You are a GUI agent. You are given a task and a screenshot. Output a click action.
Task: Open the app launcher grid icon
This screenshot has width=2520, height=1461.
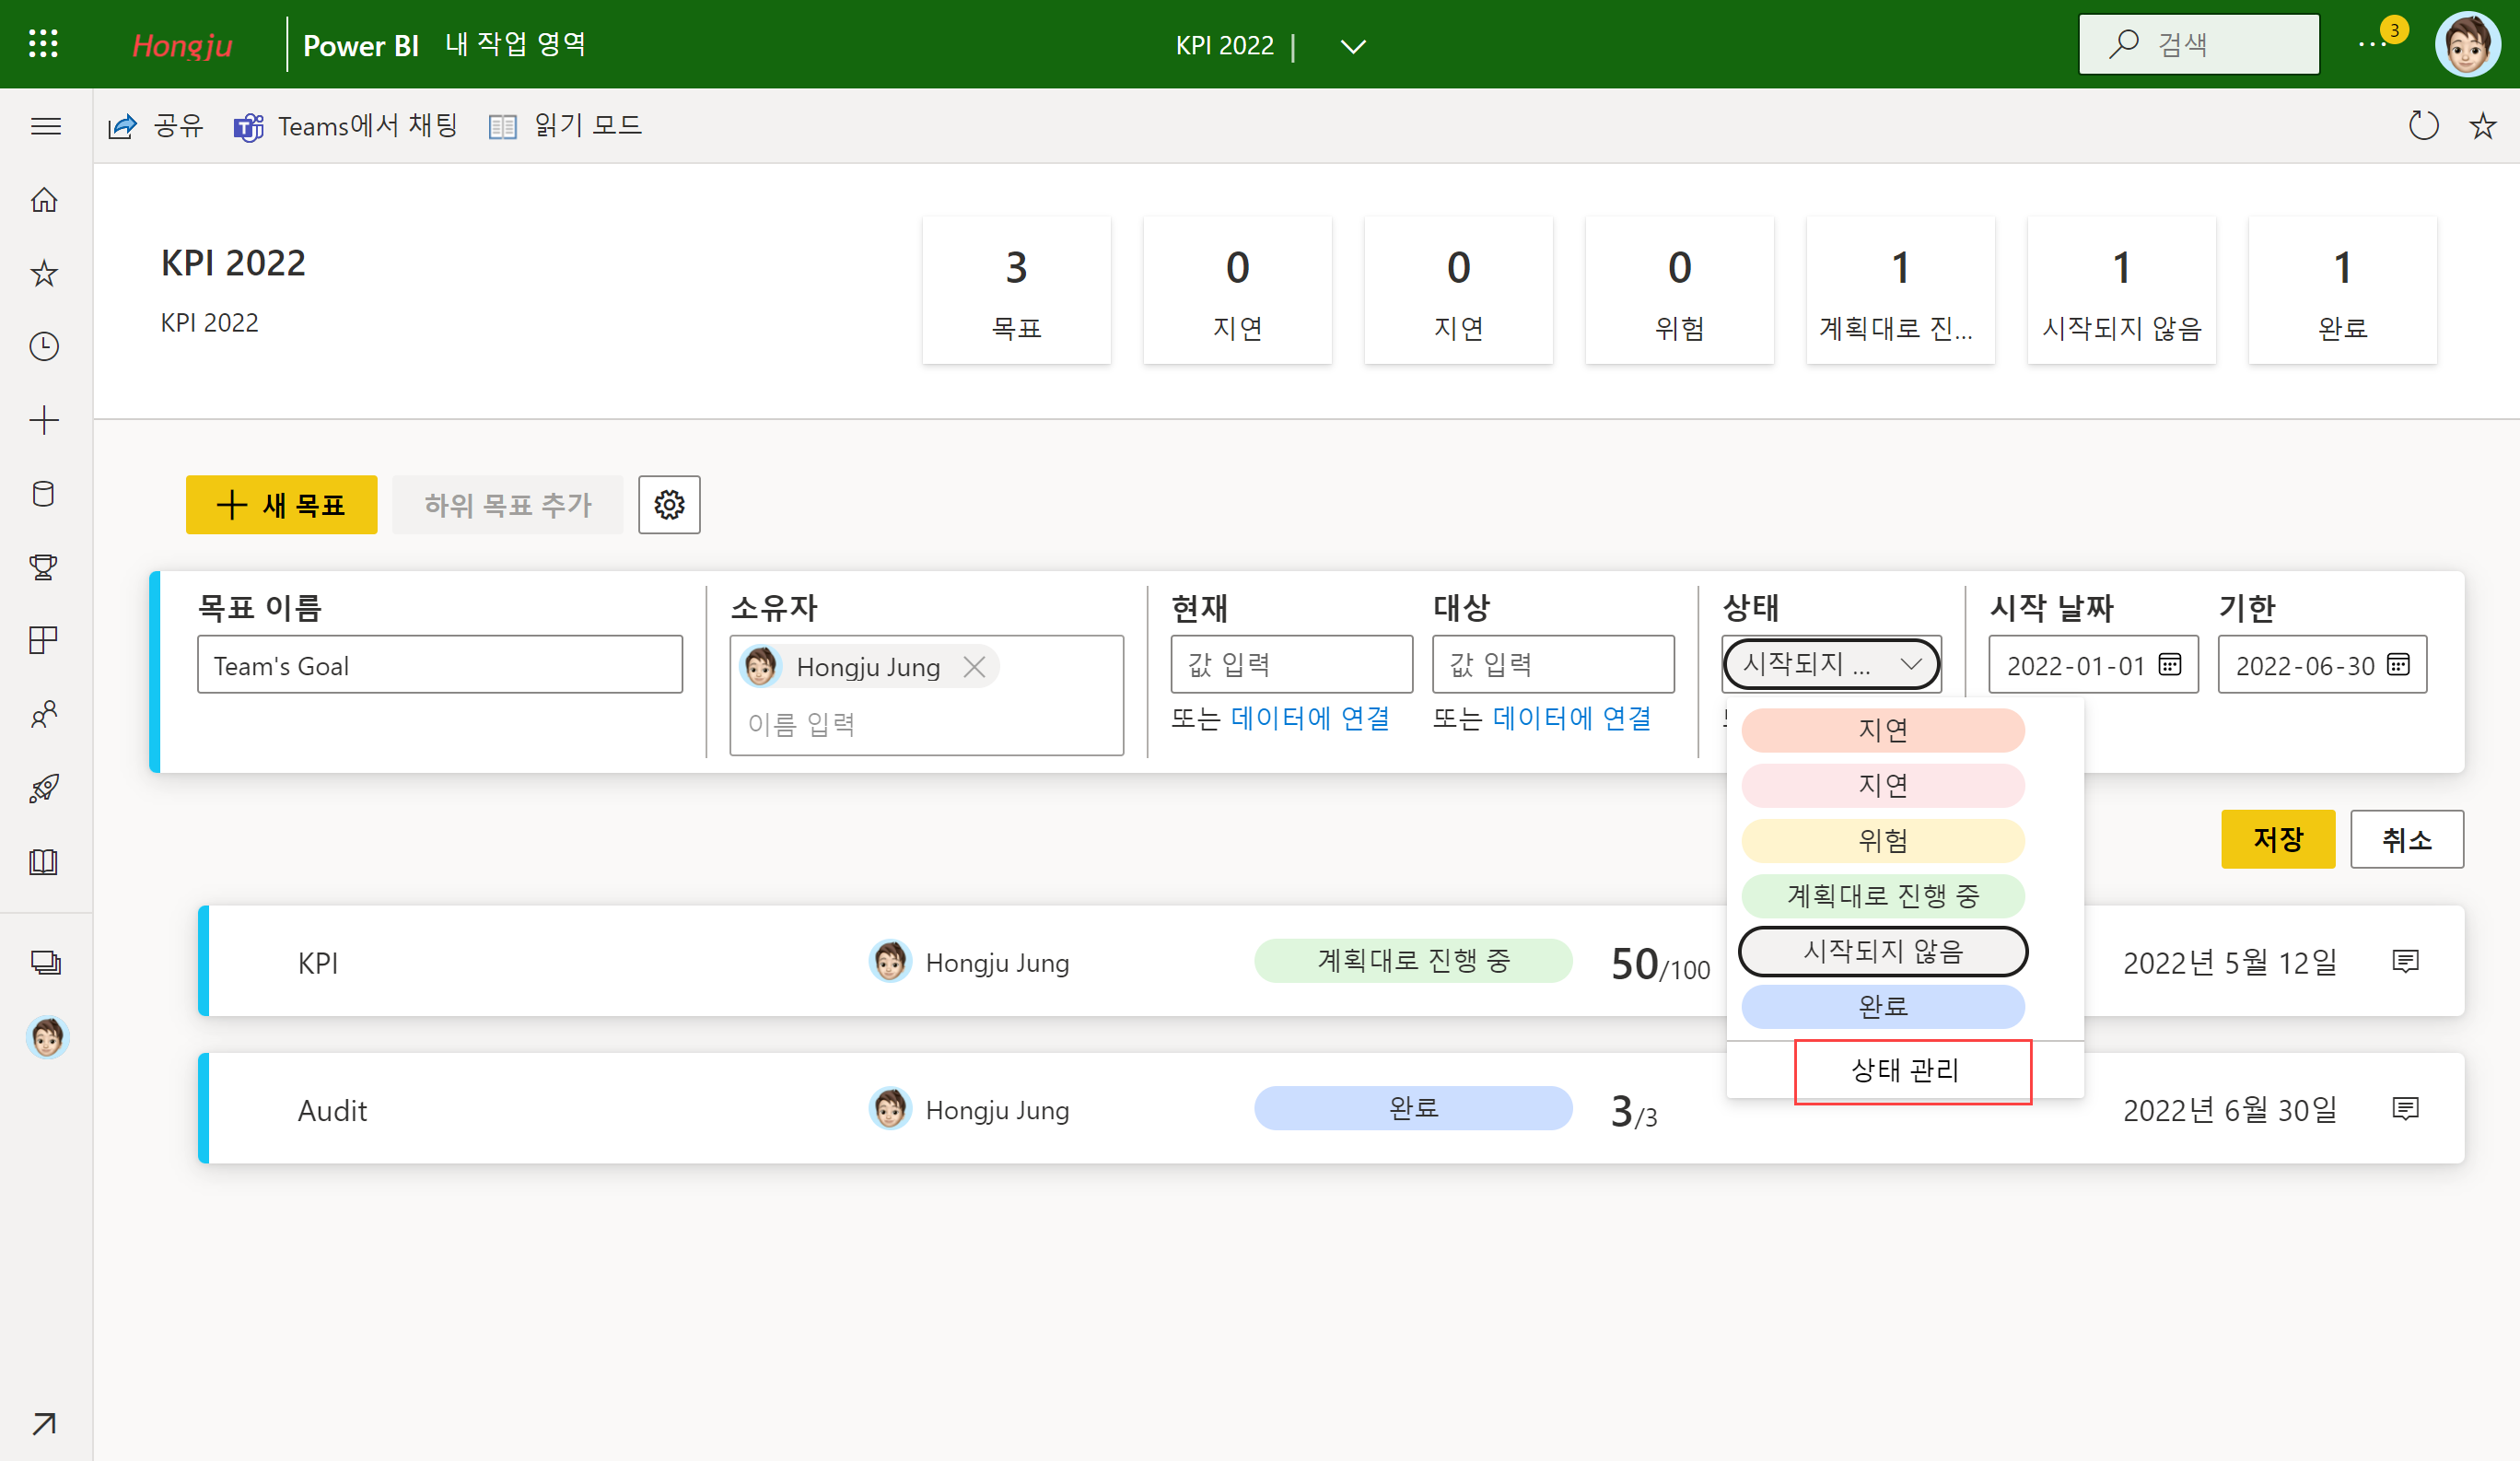(x=43, y=44)
